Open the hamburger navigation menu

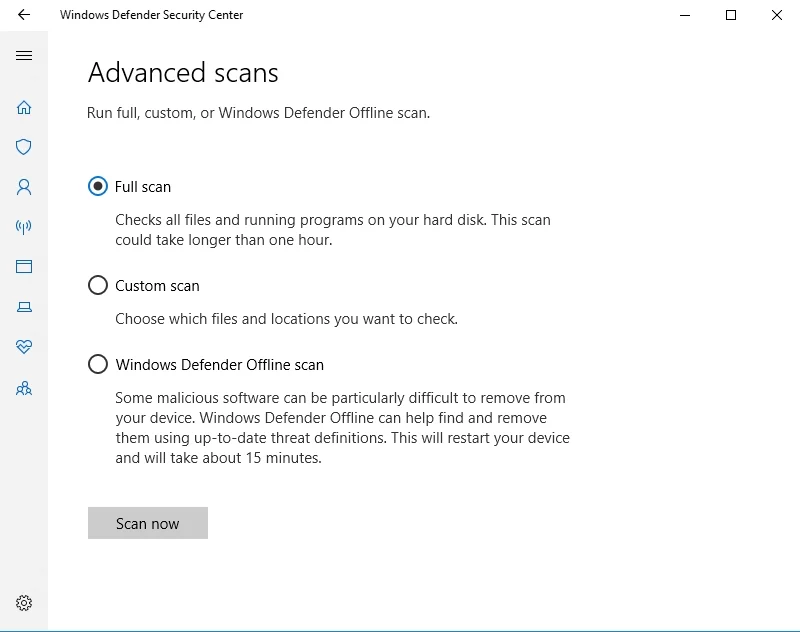(x=24, y=56)
